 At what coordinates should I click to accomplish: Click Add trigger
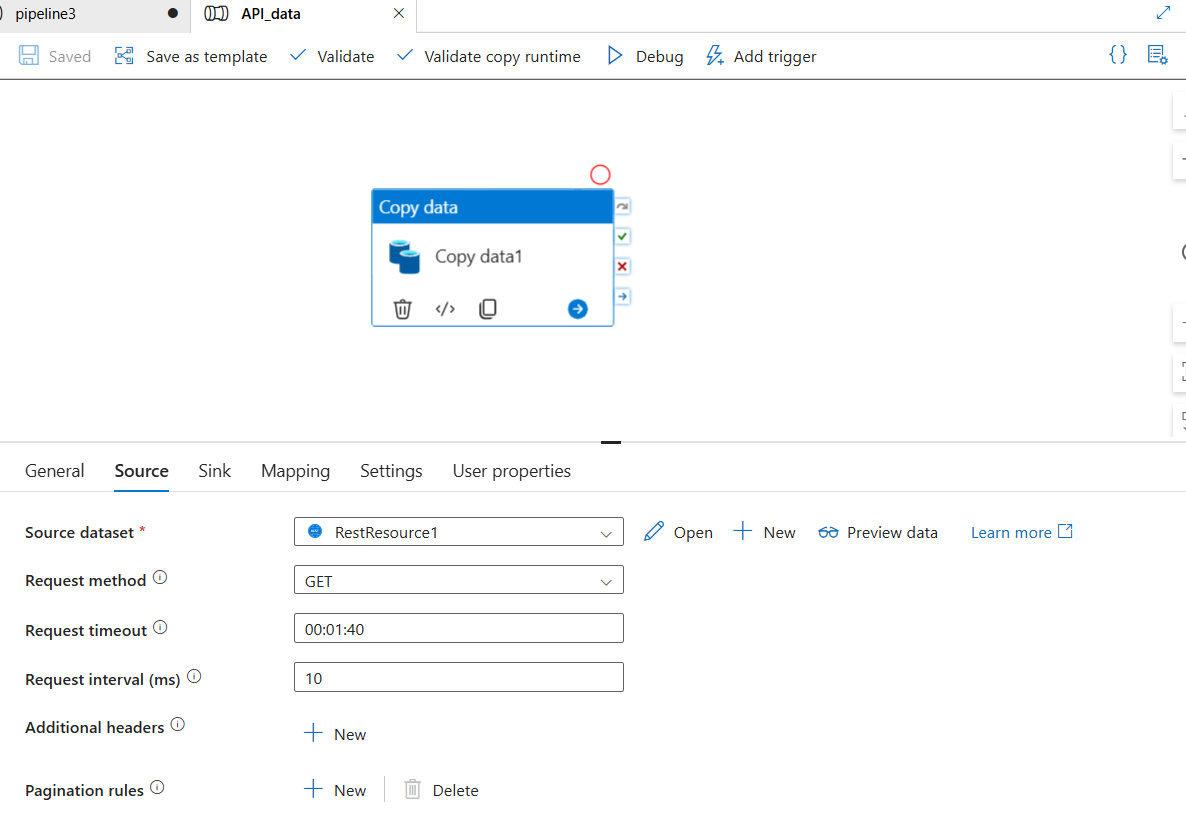[x=761, y=56]
